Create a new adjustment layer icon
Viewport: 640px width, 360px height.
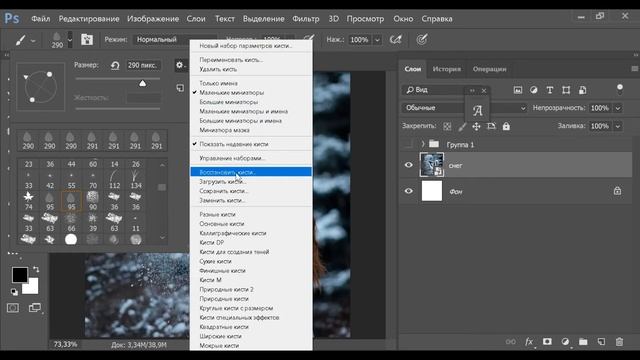565,342
